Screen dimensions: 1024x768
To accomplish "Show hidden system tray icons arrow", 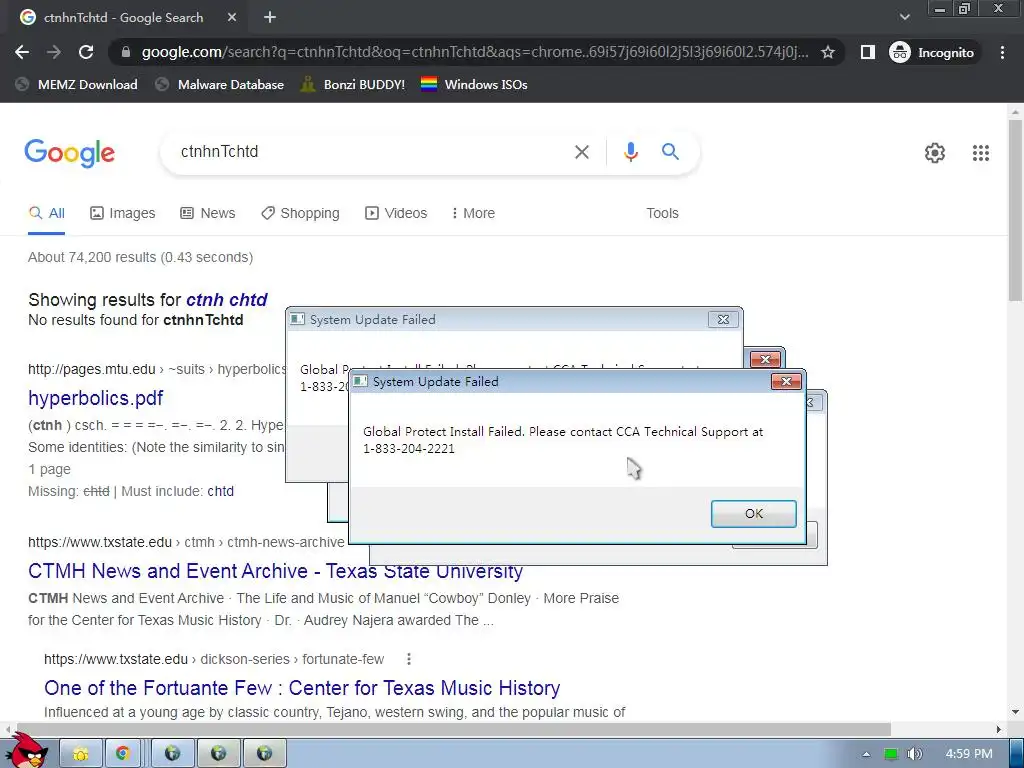I will pyautogui.click(x=866, y=754).
